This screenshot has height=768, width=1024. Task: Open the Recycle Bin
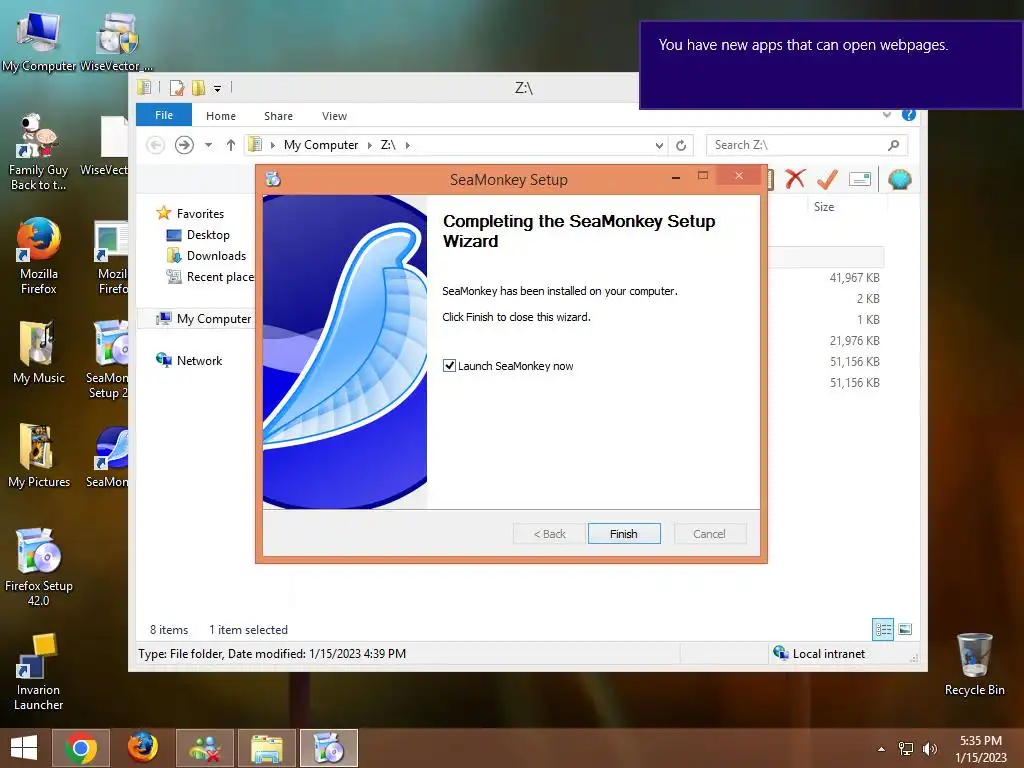tap(974, 664)
